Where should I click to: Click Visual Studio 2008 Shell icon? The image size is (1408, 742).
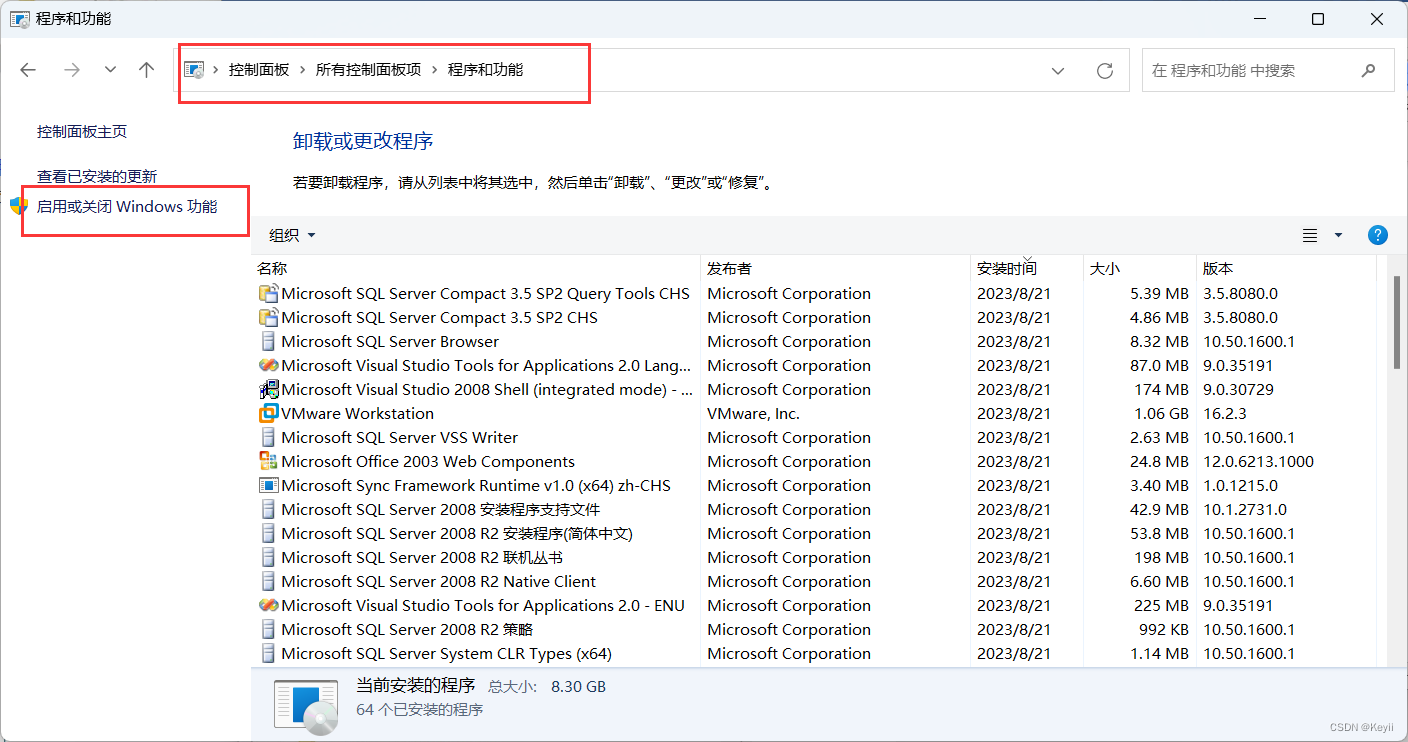click(x=268, y=390)
